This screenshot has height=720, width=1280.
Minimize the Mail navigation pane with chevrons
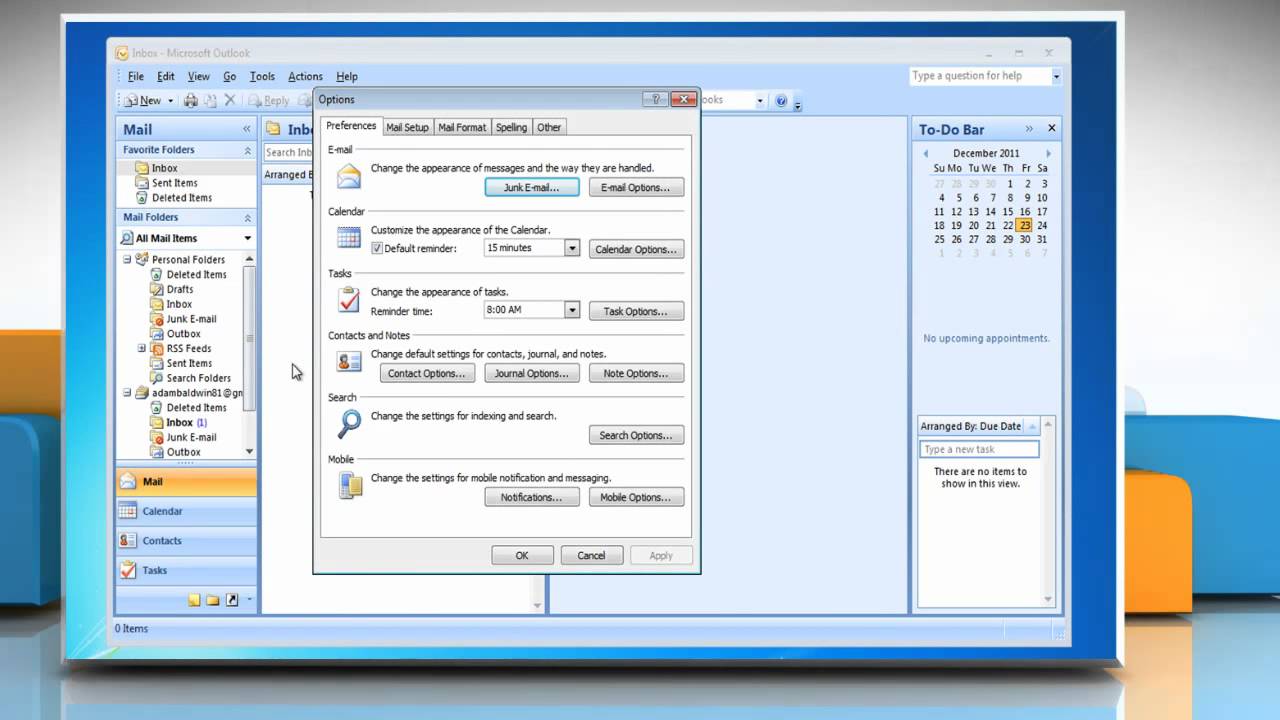point(246,129)
